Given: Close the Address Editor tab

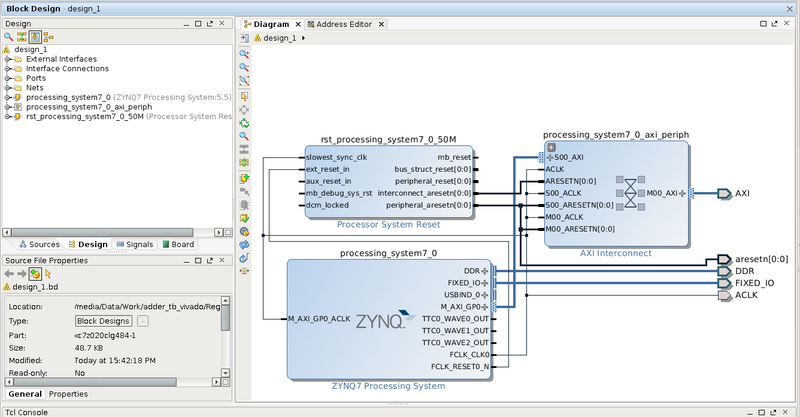Looking at the screenshot, I should (380, 24).
